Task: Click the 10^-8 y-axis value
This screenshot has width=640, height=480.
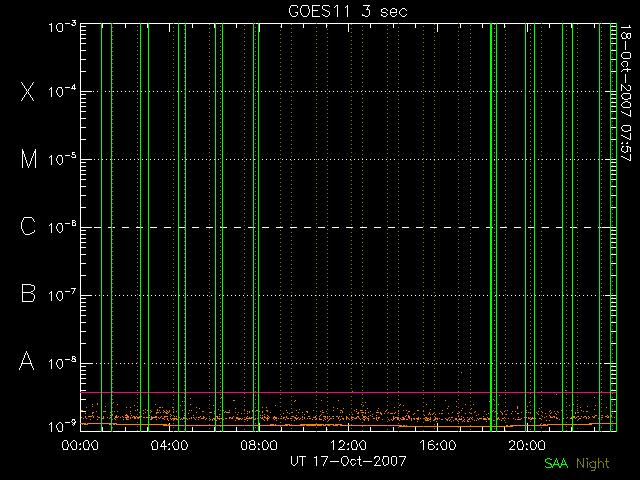Action: coord(62,363)
